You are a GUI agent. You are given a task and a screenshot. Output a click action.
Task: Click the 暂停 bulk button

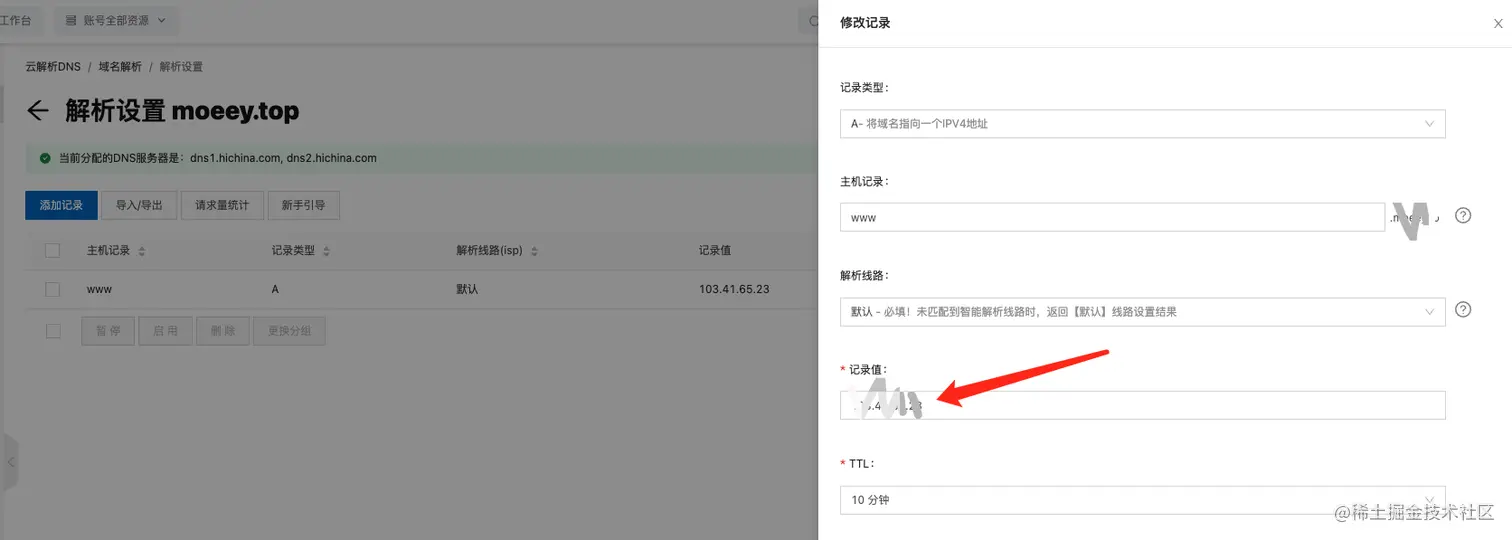coord(108,331)
